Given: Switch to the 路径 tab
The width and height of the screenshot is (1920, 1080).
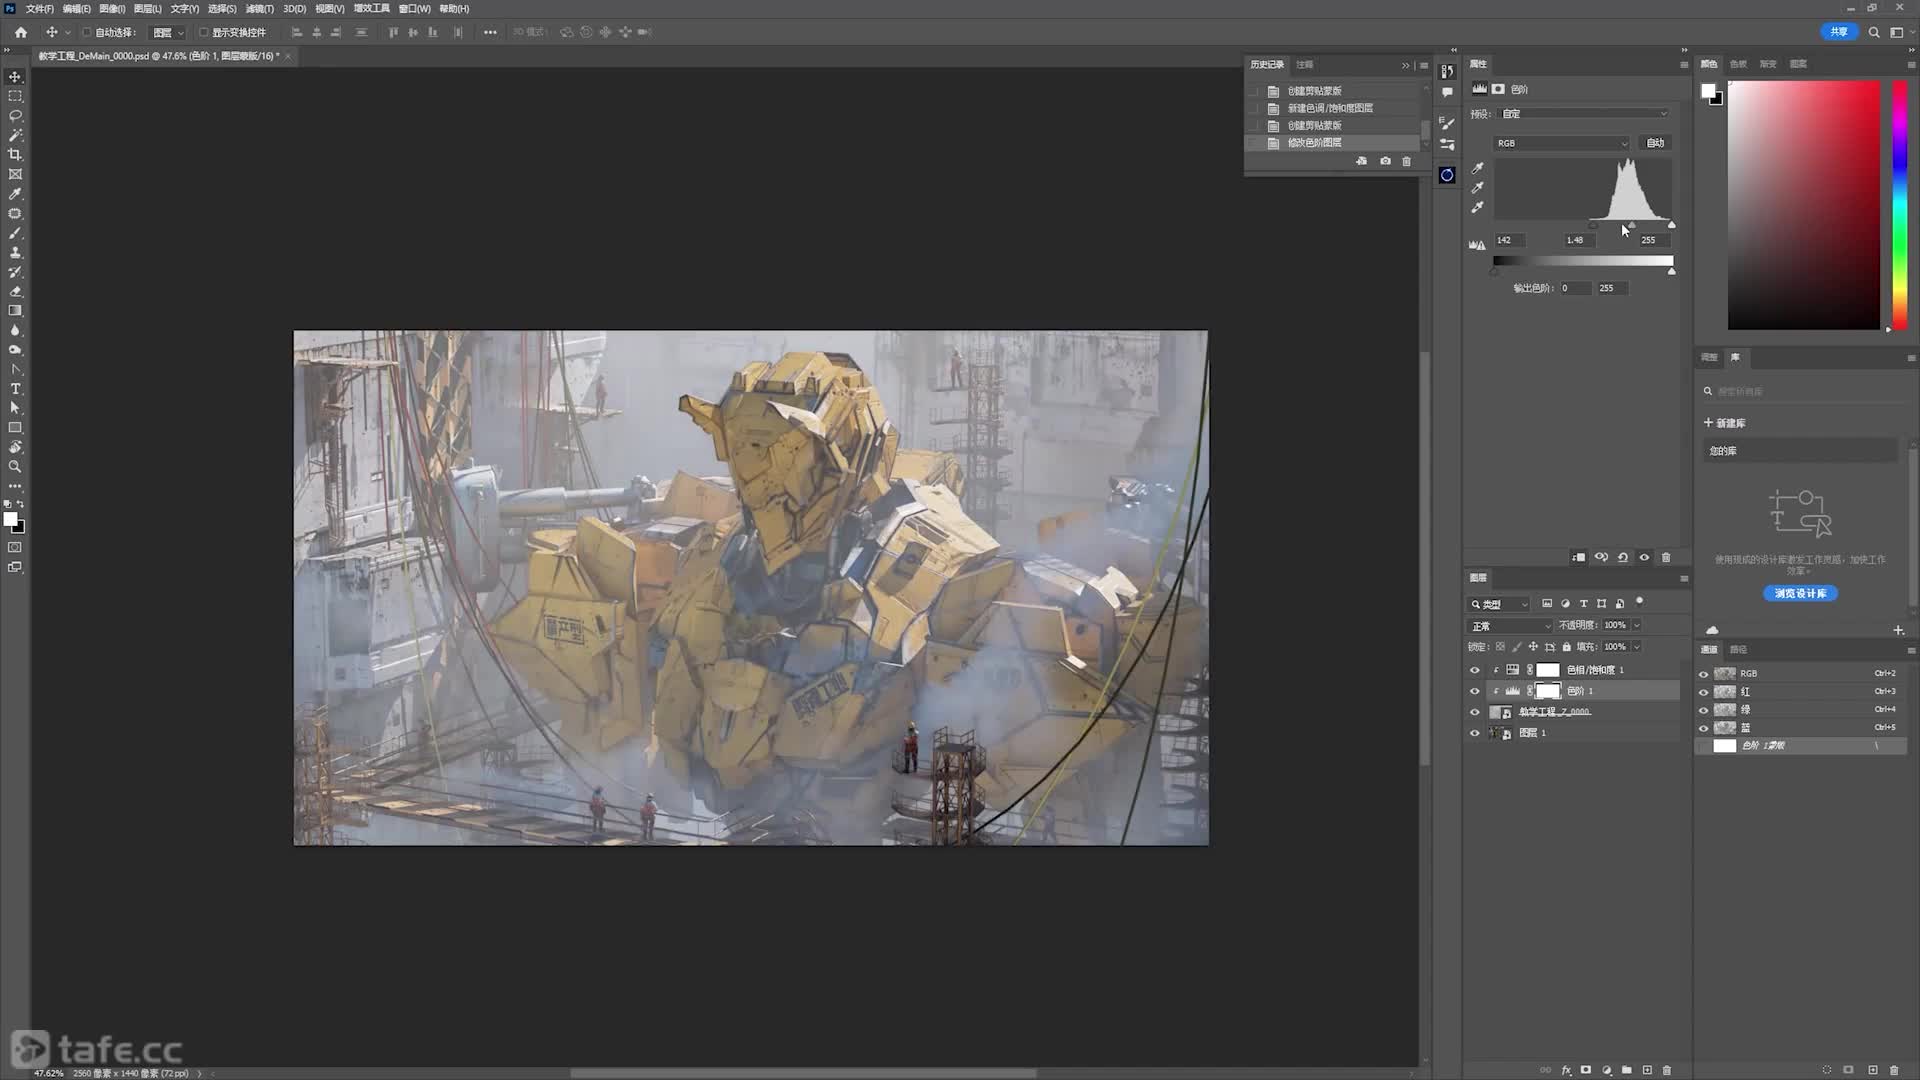Looking at the screenshot, I should (1738, 650).
